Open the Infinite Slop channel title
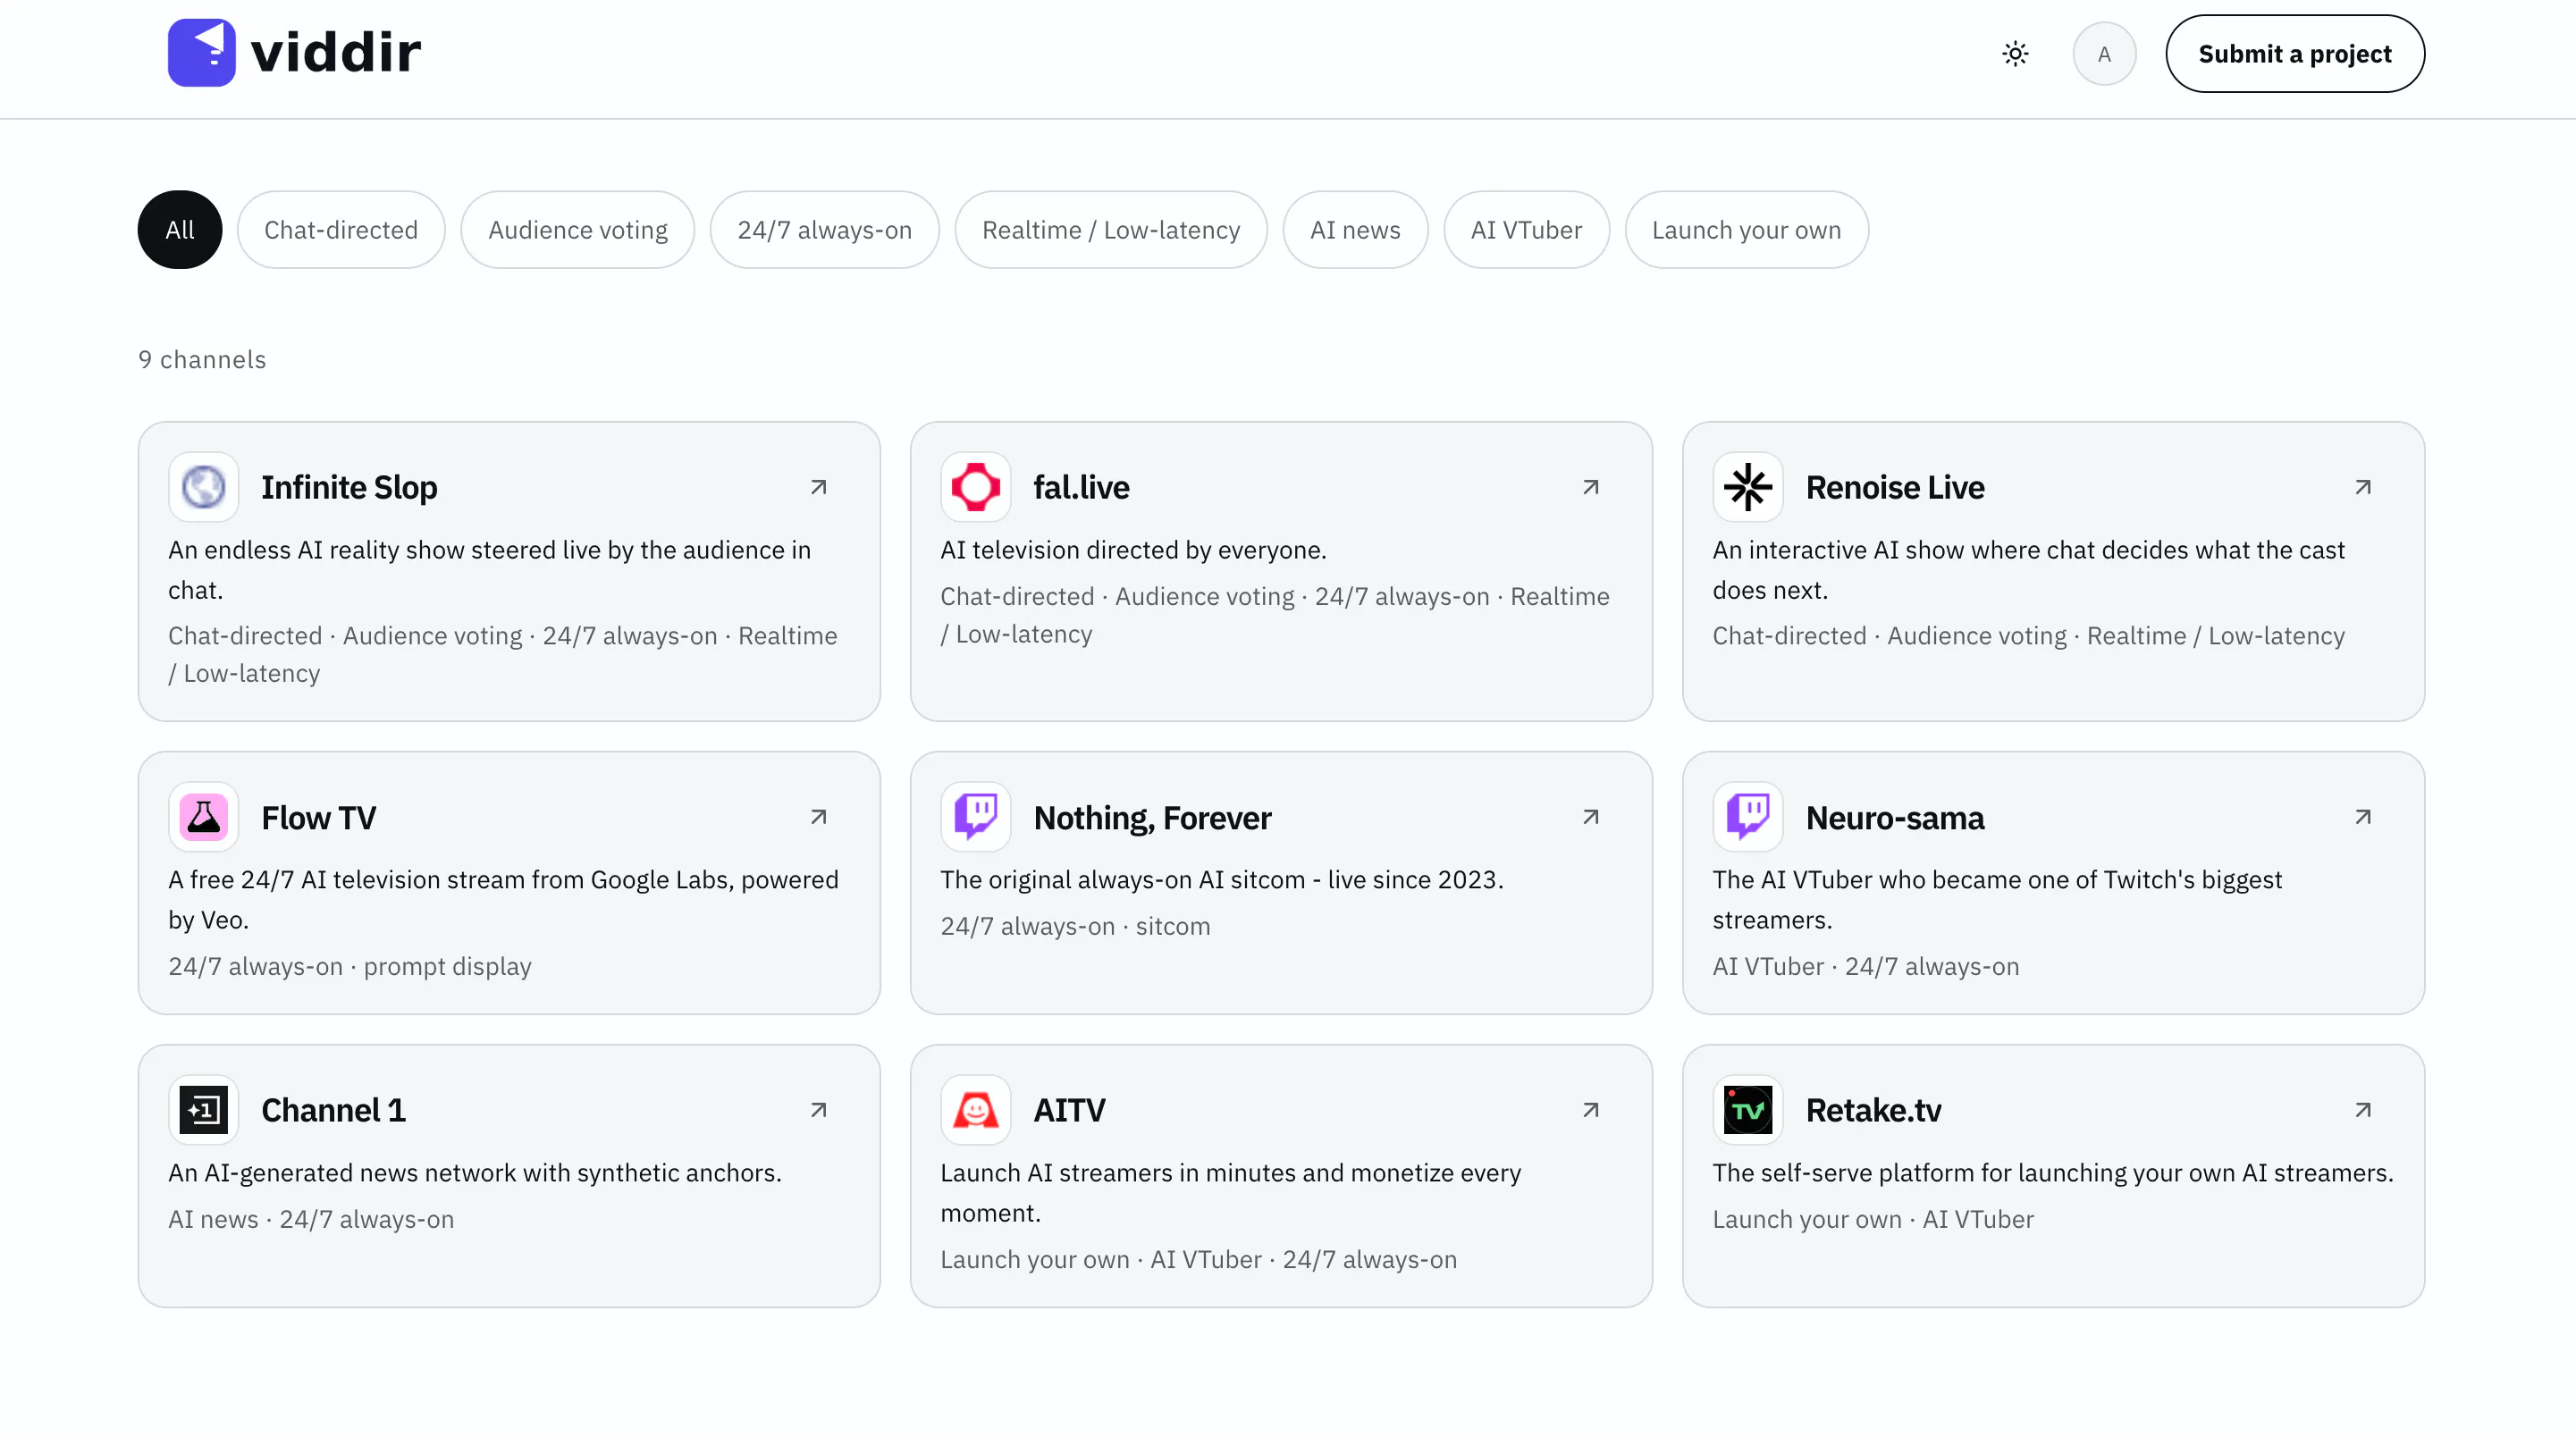 click(349, 487)
